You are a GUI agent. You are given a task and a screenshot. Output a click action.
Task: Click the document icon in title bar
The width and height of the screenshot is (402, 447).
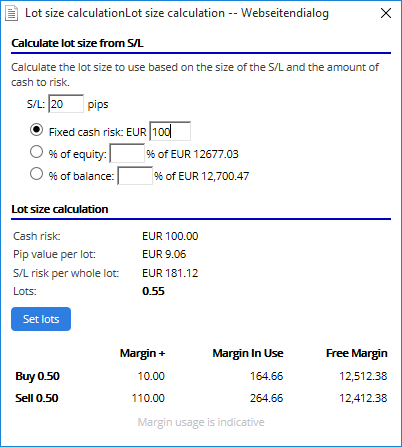[x=12, y=13]
